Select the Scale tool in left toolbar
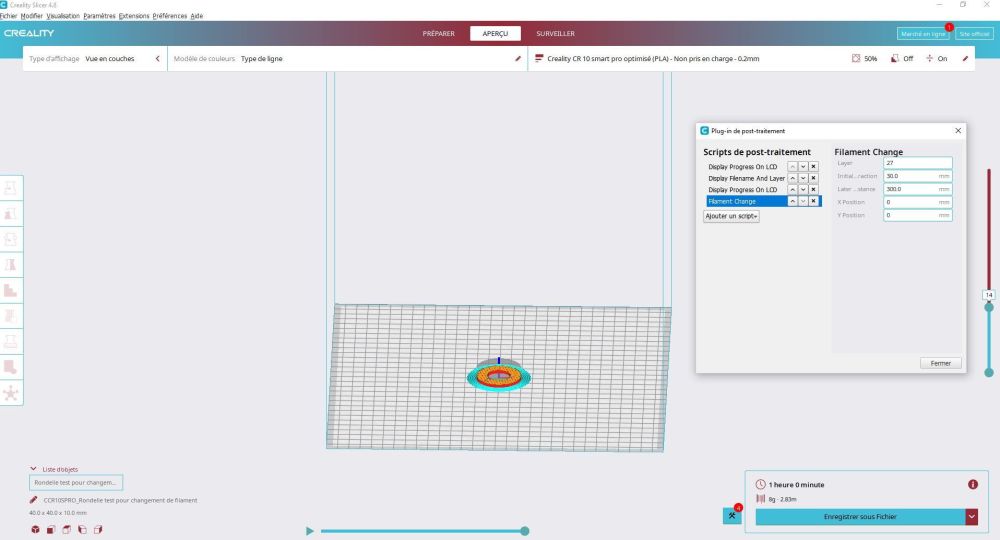The height and width of the screenshot is (540, 1000). pyautogui.click(x=11, y=214)
